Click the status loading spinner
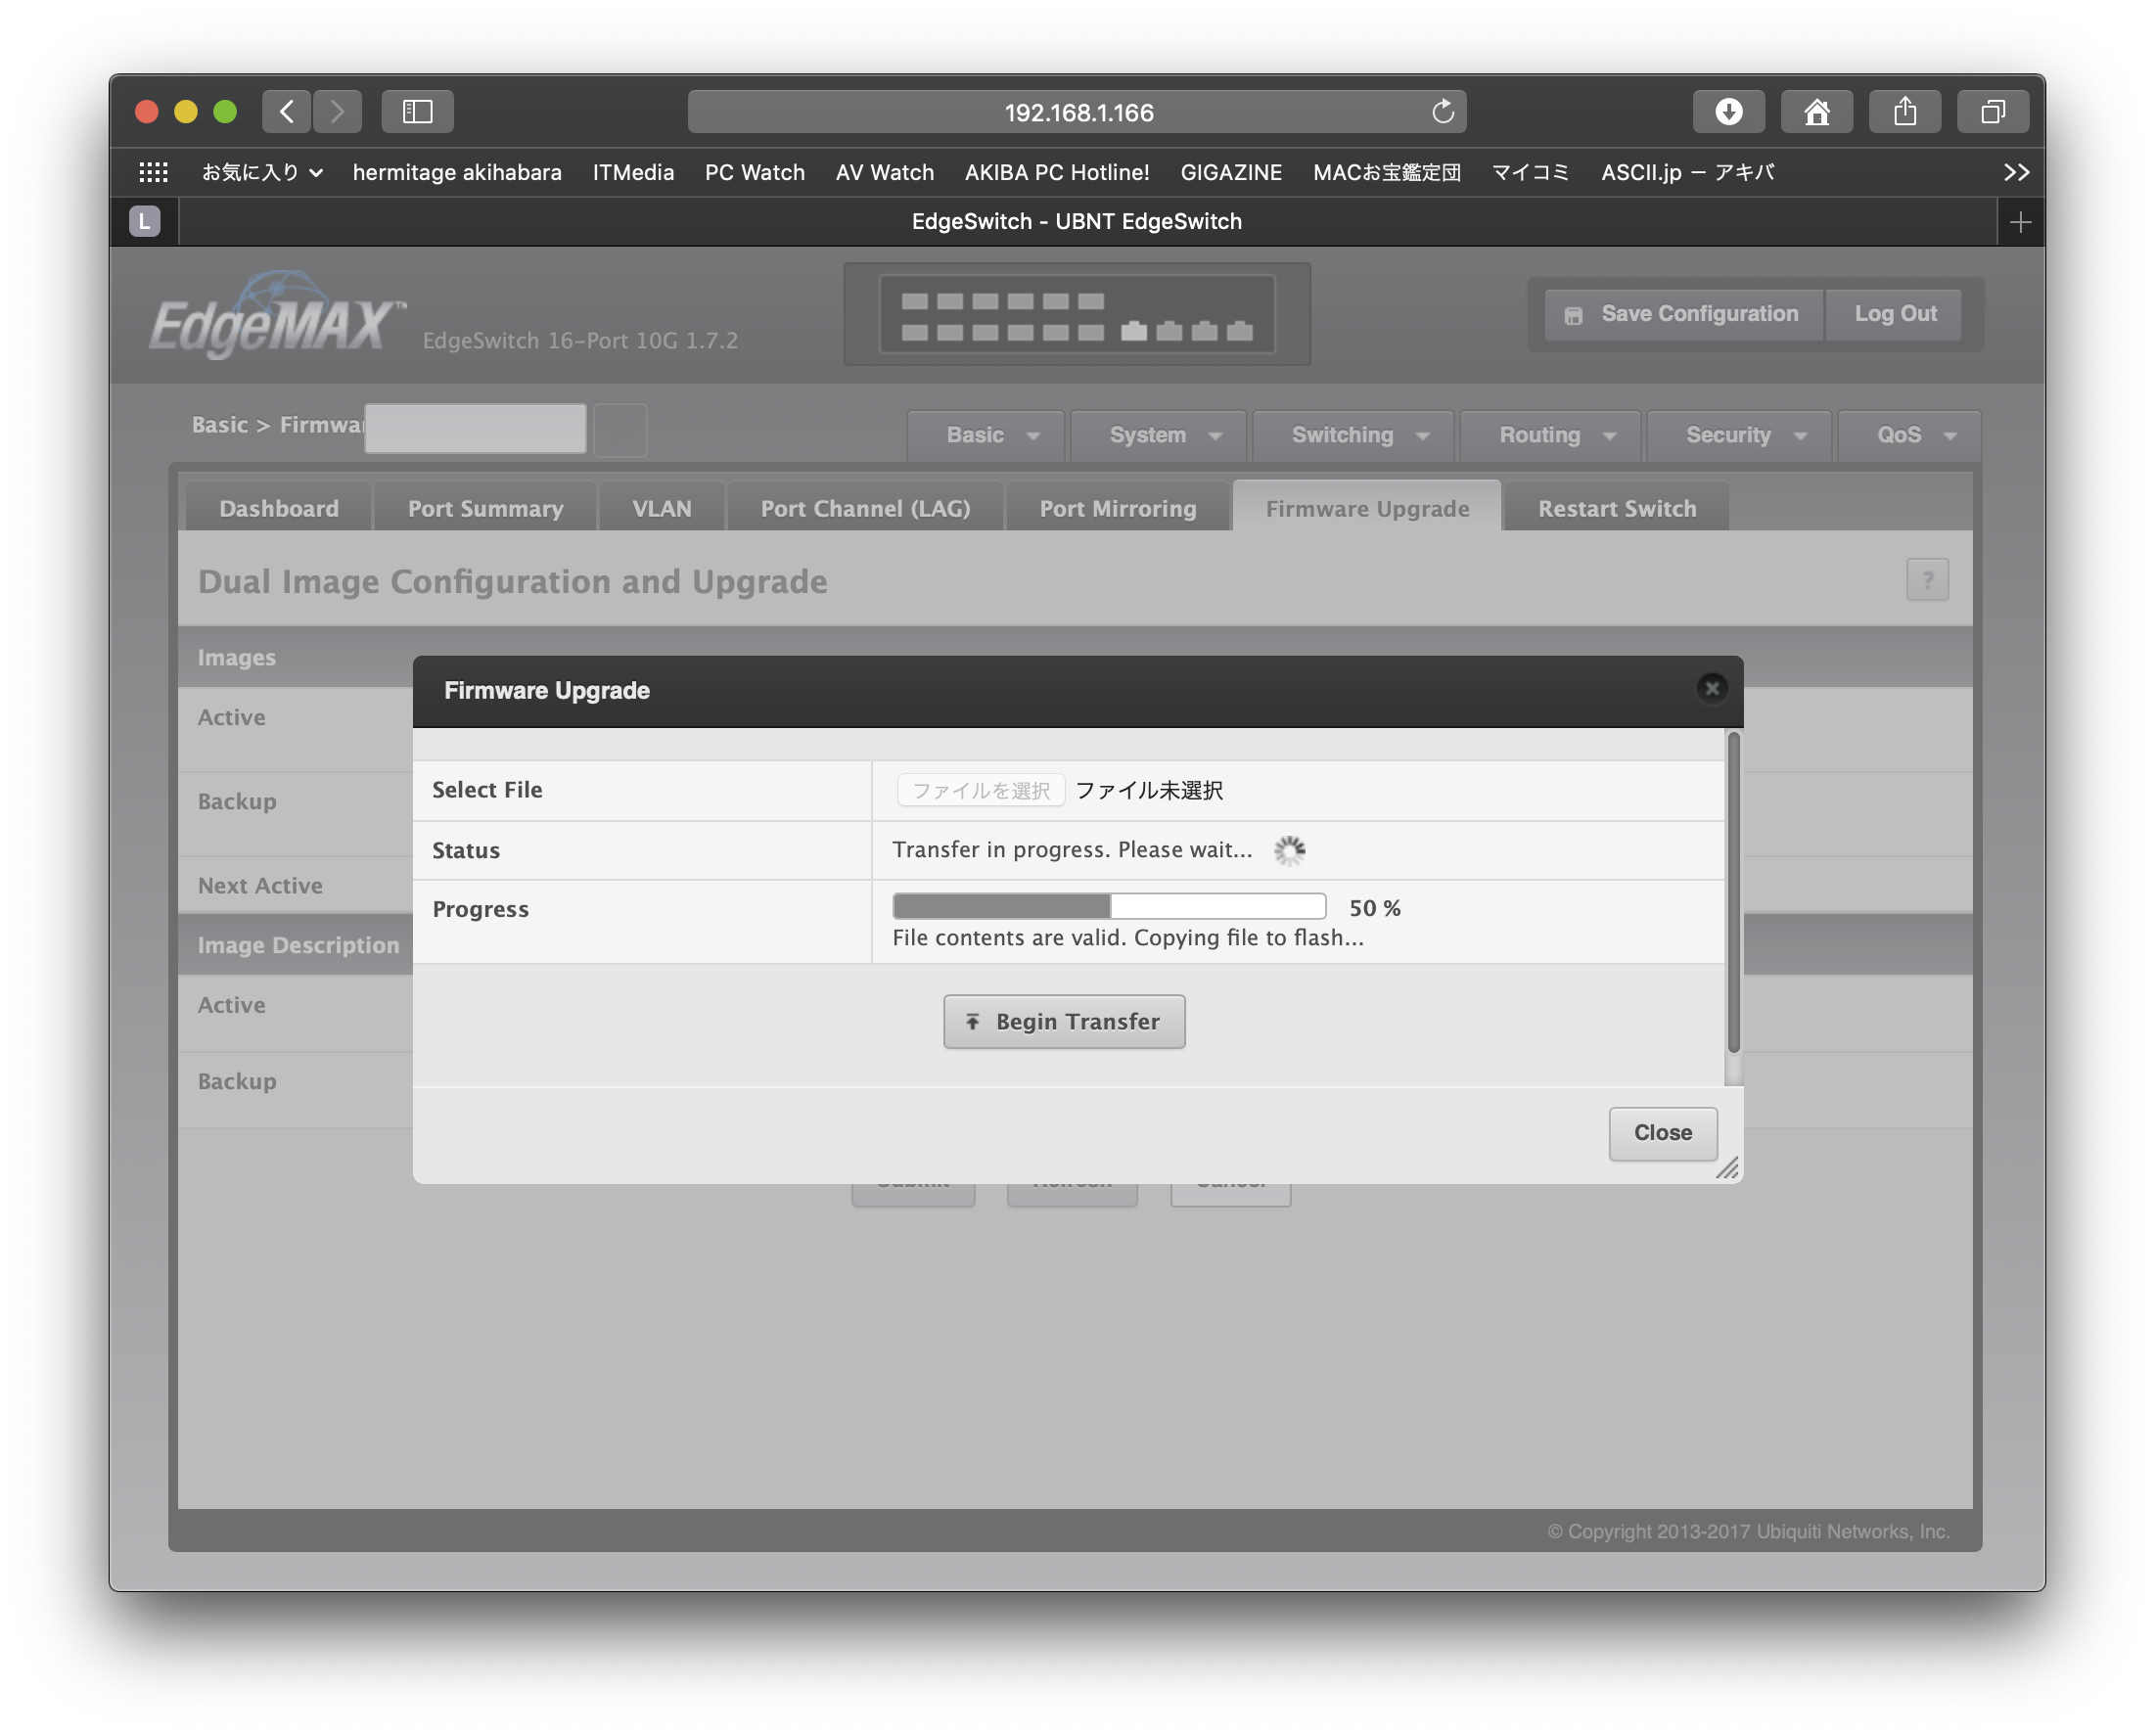The height and width of the screenshot is (1736, 2155). tap(1289, 851)
